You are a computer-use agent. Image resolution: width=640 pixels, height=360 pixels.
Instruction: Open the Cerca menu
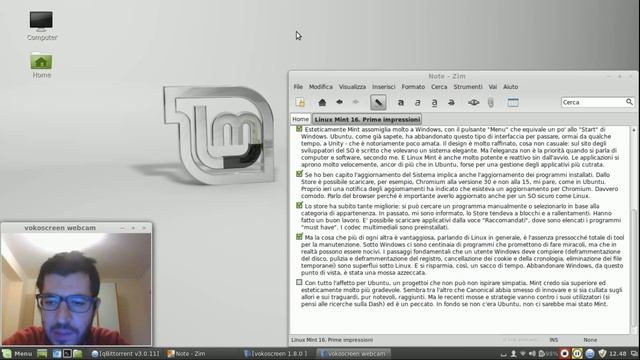coord(439,87)
